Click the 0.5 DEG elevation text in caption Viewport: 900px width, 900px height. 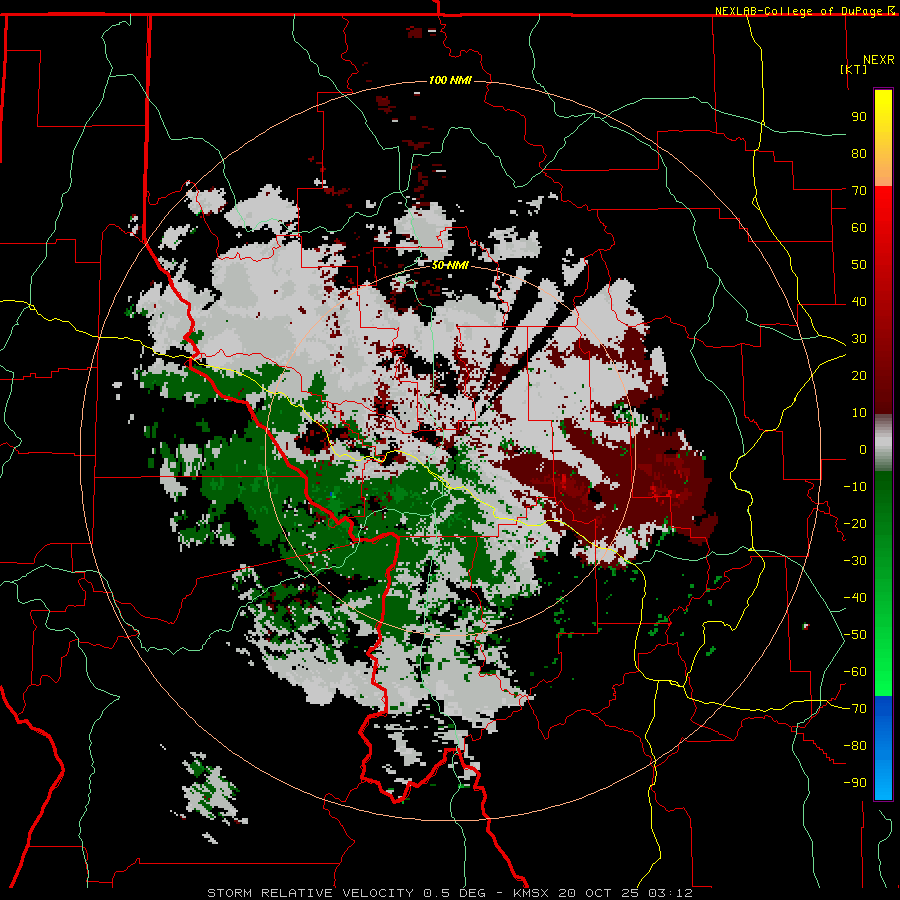[454, 893]
